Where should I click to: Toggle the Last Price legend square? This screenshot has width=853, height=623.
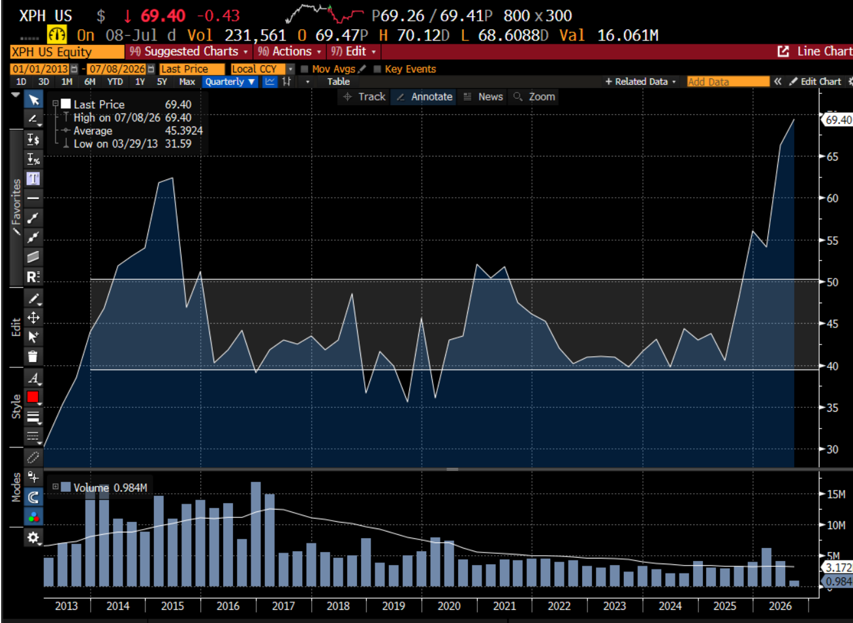(x=66, y=104)
